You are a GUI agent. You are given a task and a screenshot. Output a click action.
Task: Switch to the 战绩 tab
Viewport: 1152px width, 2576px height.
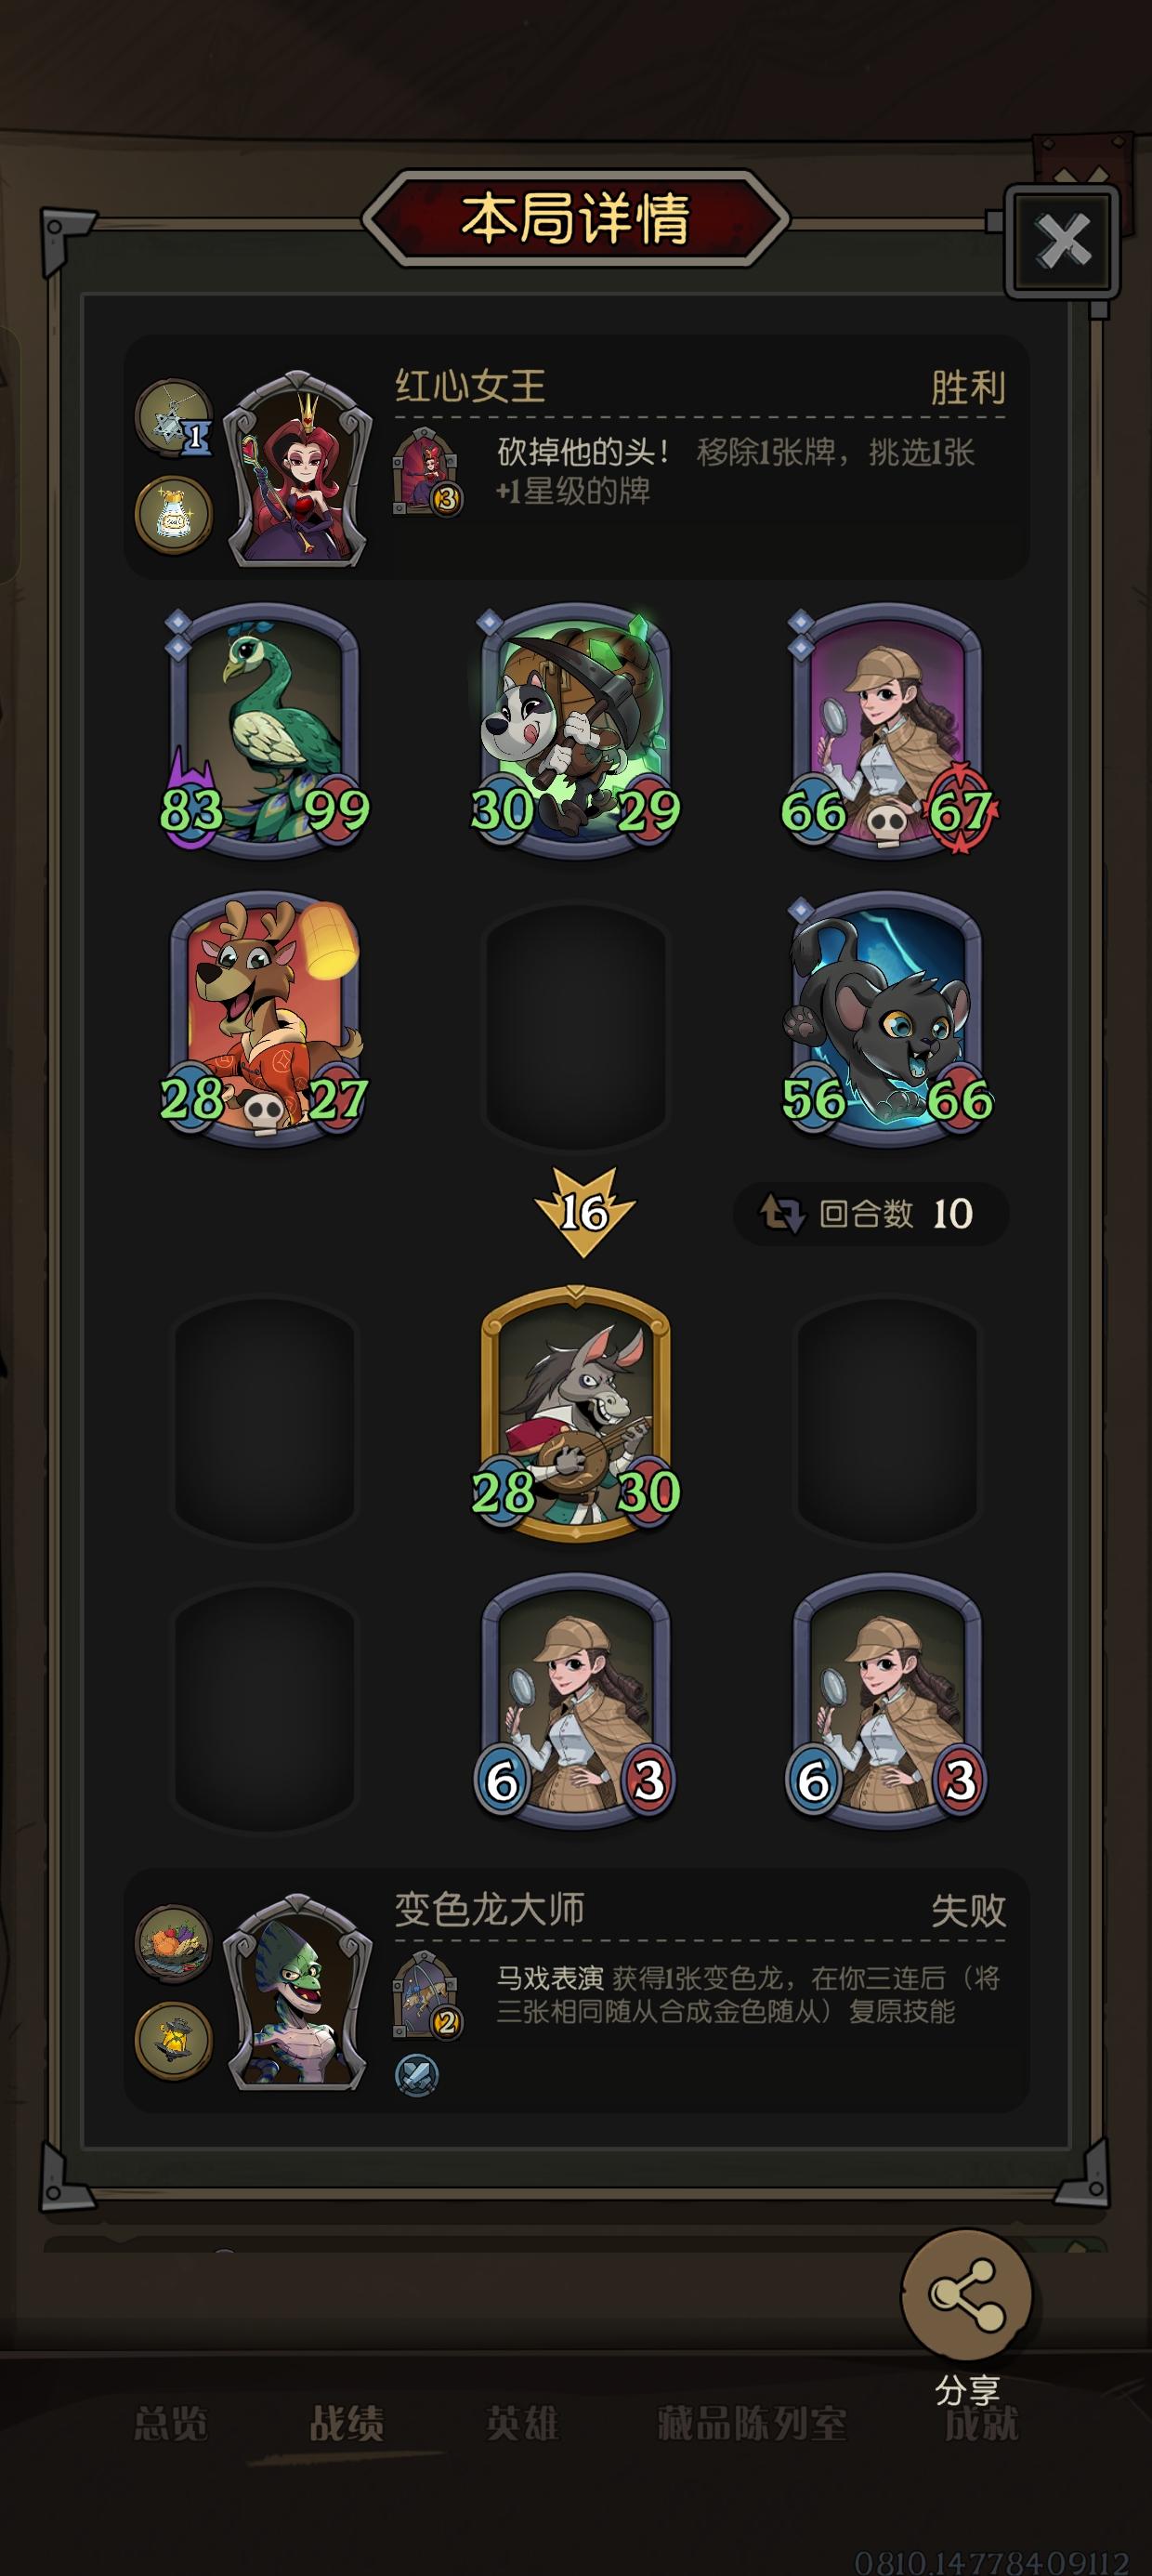347,2422
